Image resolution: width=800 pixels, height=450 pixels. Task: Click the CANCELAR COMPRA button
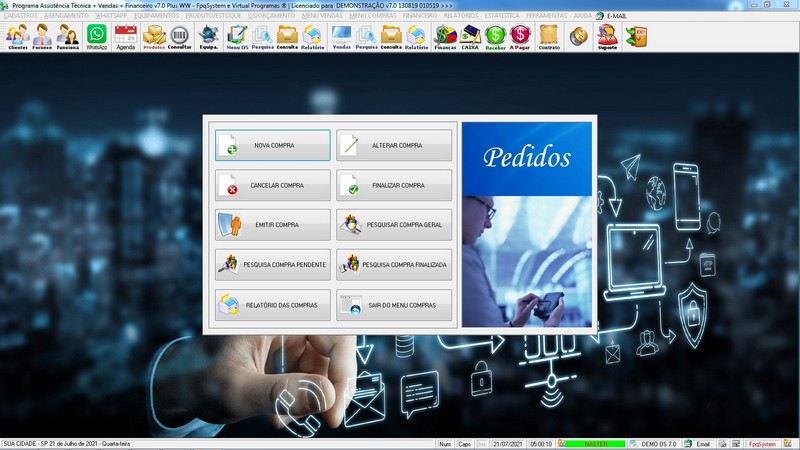(273, 185)
